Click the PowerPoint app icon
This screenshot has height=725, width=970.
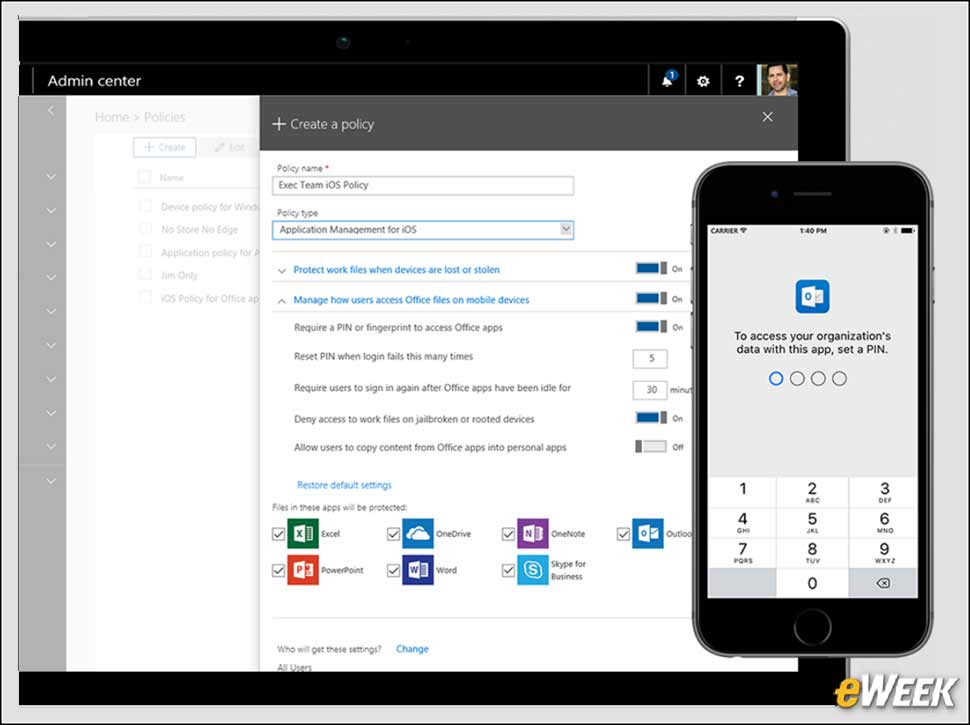[x=303, y=570]
